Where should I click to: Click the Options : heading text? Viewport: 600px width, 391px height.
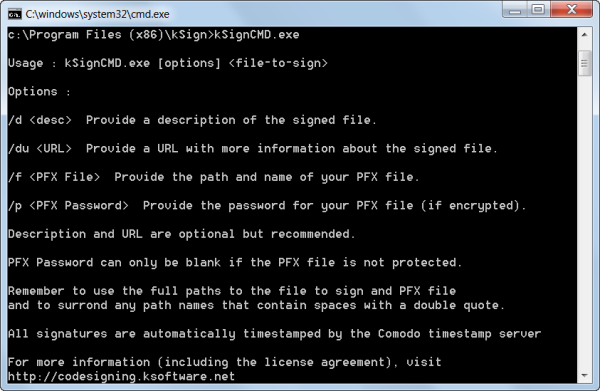tap(39, 92)
